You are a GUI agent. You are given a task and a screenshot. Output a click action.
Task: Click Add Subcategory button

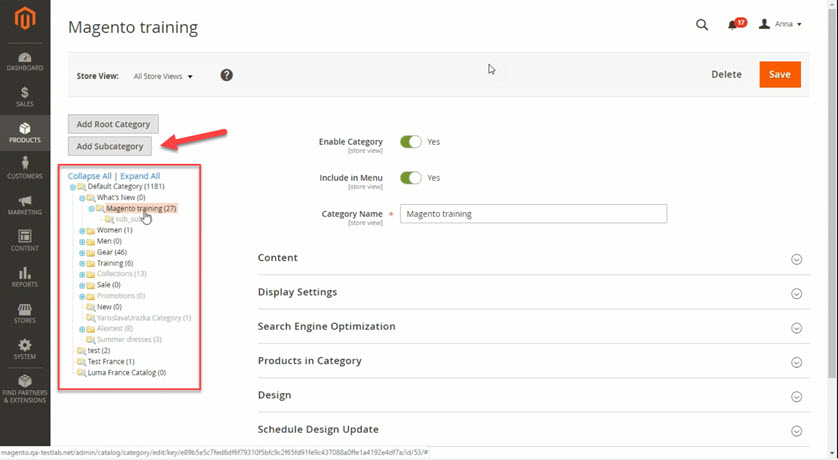(110, 146)
